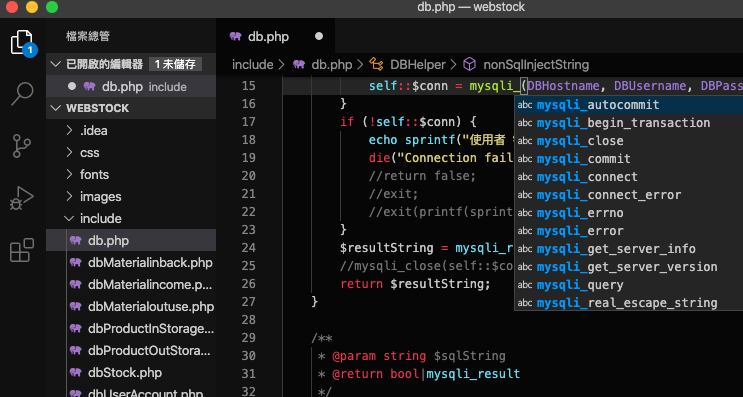
Task: Collapse the open editors section
Action: [x=56, y=64]
